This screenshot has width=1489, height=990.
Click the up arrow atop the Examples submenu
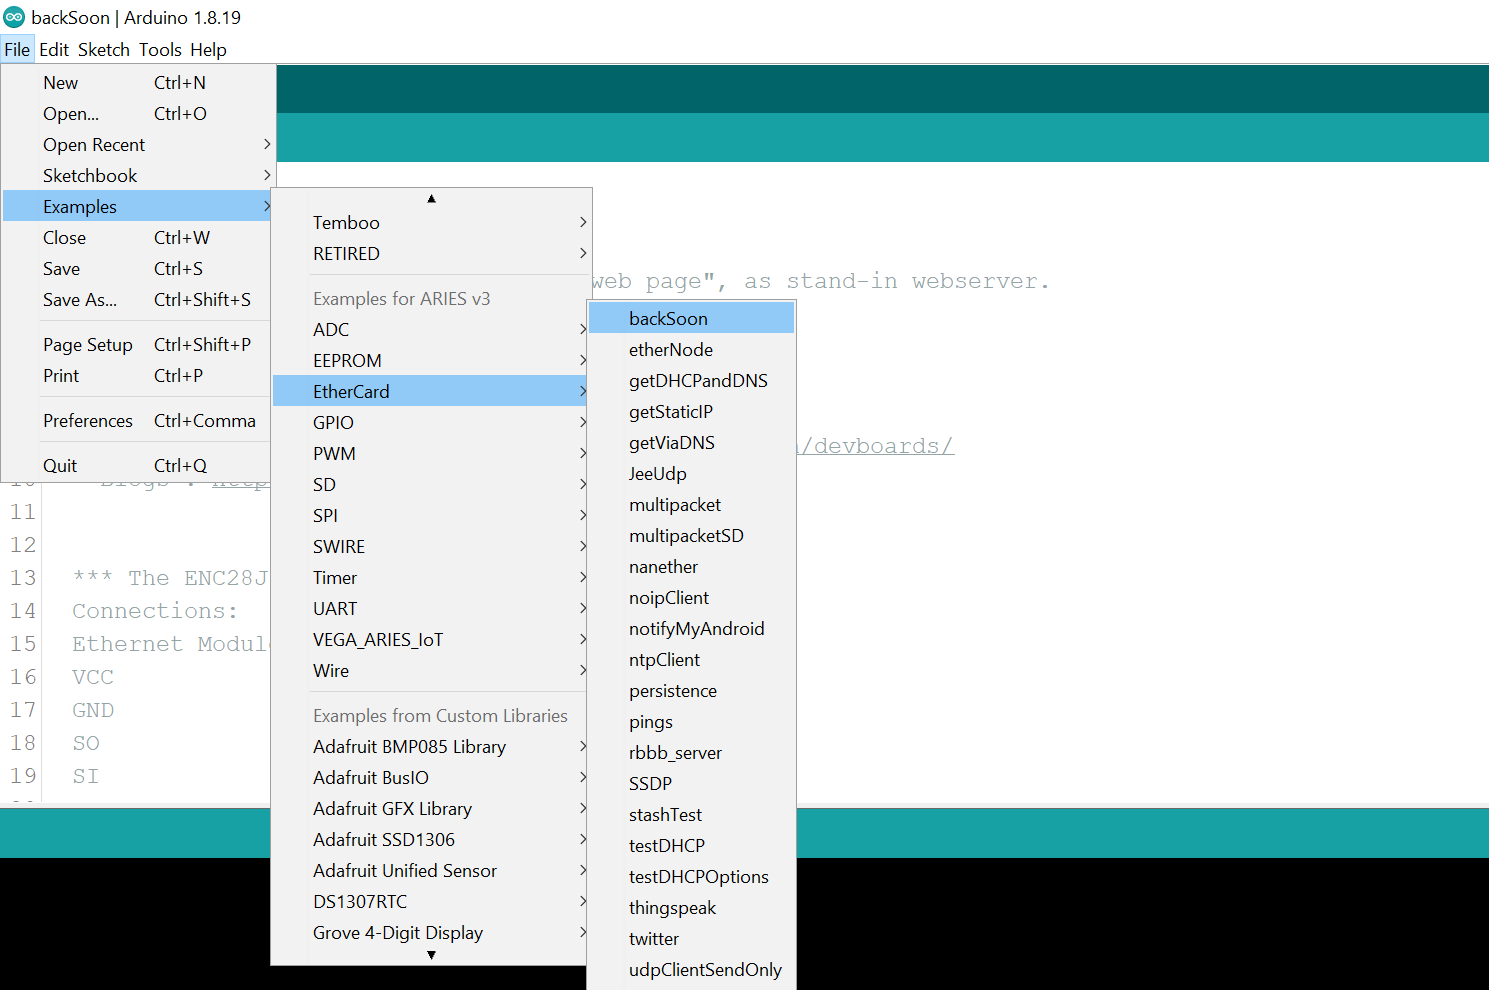coord(431,199)
